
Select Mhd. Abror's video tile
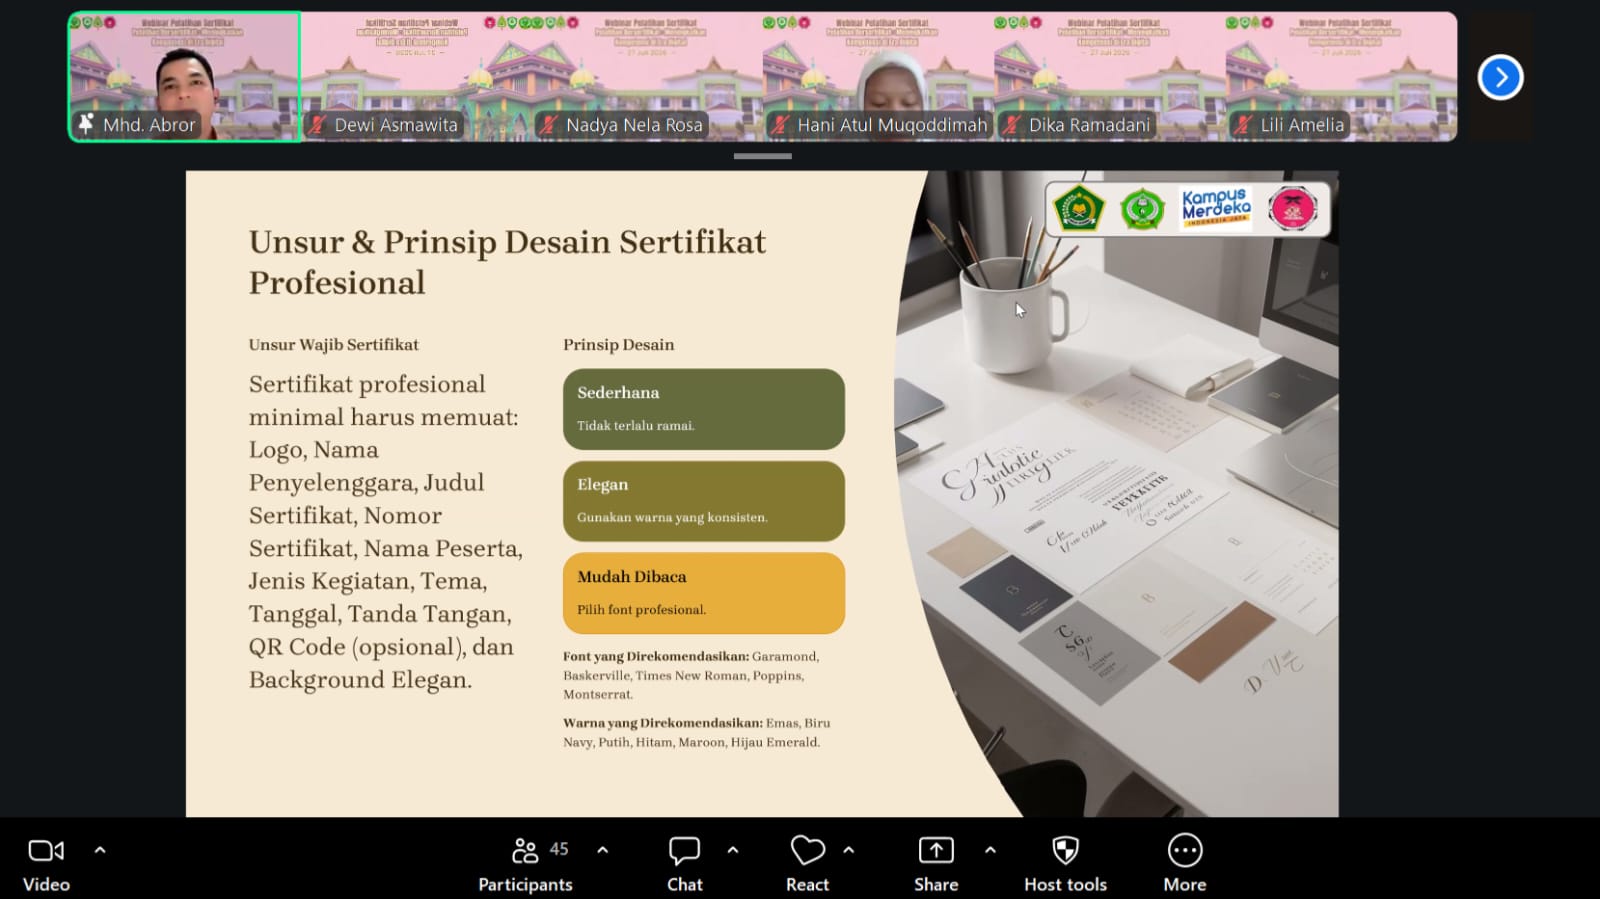(x=185, y=77)
